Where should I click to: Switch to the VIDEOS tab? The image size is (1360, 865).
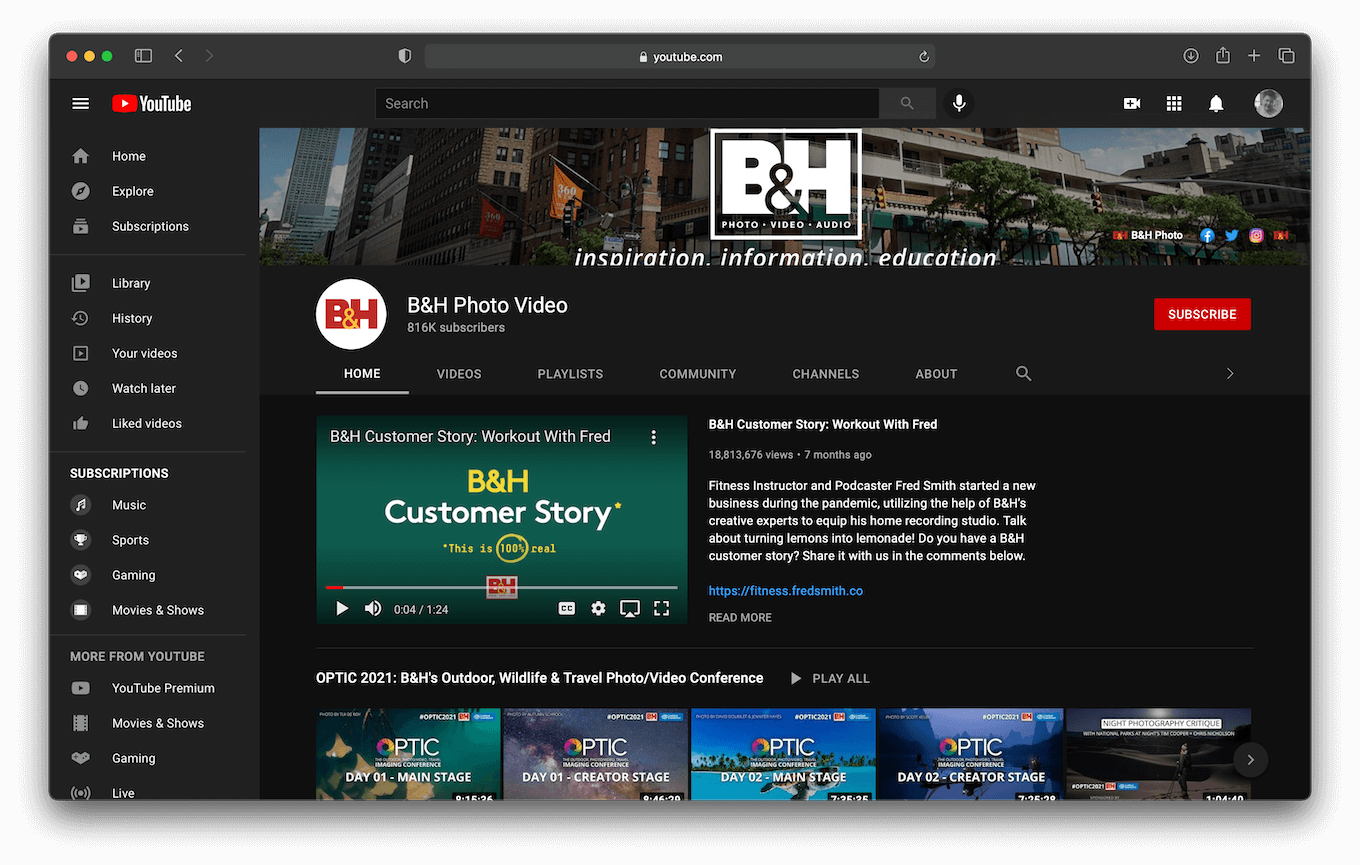click(x=459, y=374)
